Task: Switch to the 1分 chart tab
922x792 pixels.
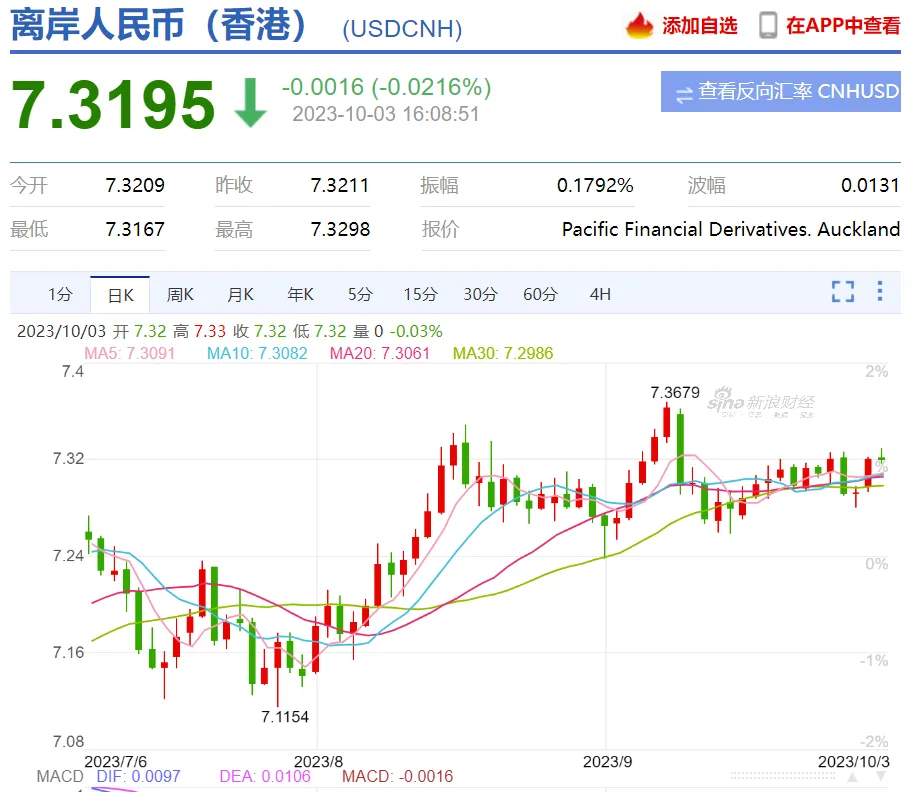Action: (x=60, y=294)
